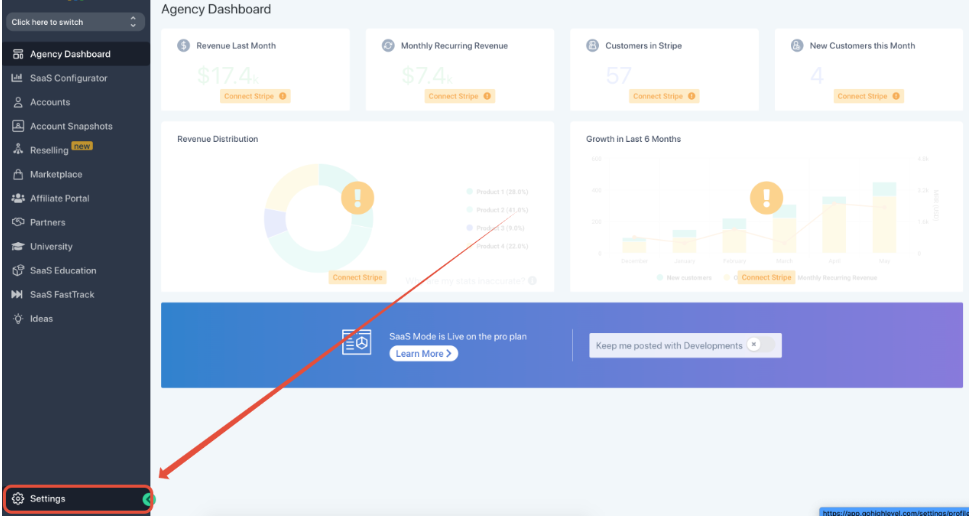
Task: Open Accounts from the sidebar menu
Action: pos(50,102)
